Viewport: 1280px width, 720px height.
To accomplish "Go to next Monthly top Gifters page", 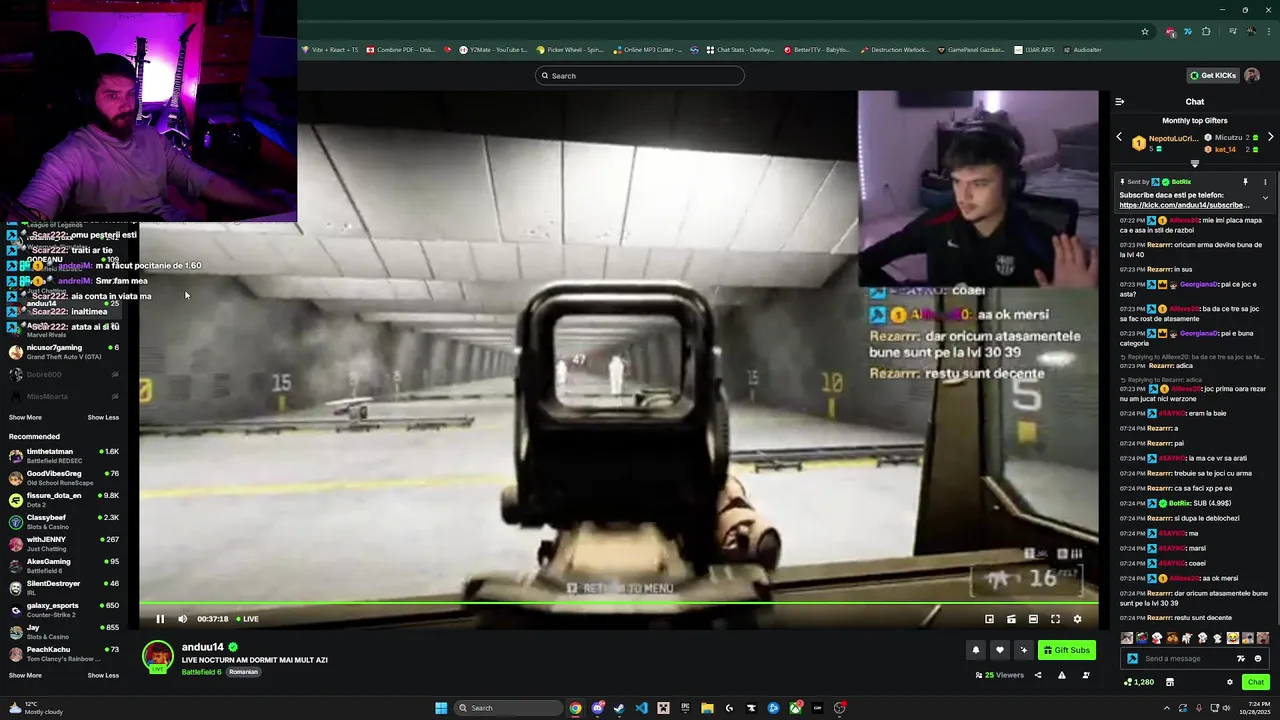I will point(1270,137).
